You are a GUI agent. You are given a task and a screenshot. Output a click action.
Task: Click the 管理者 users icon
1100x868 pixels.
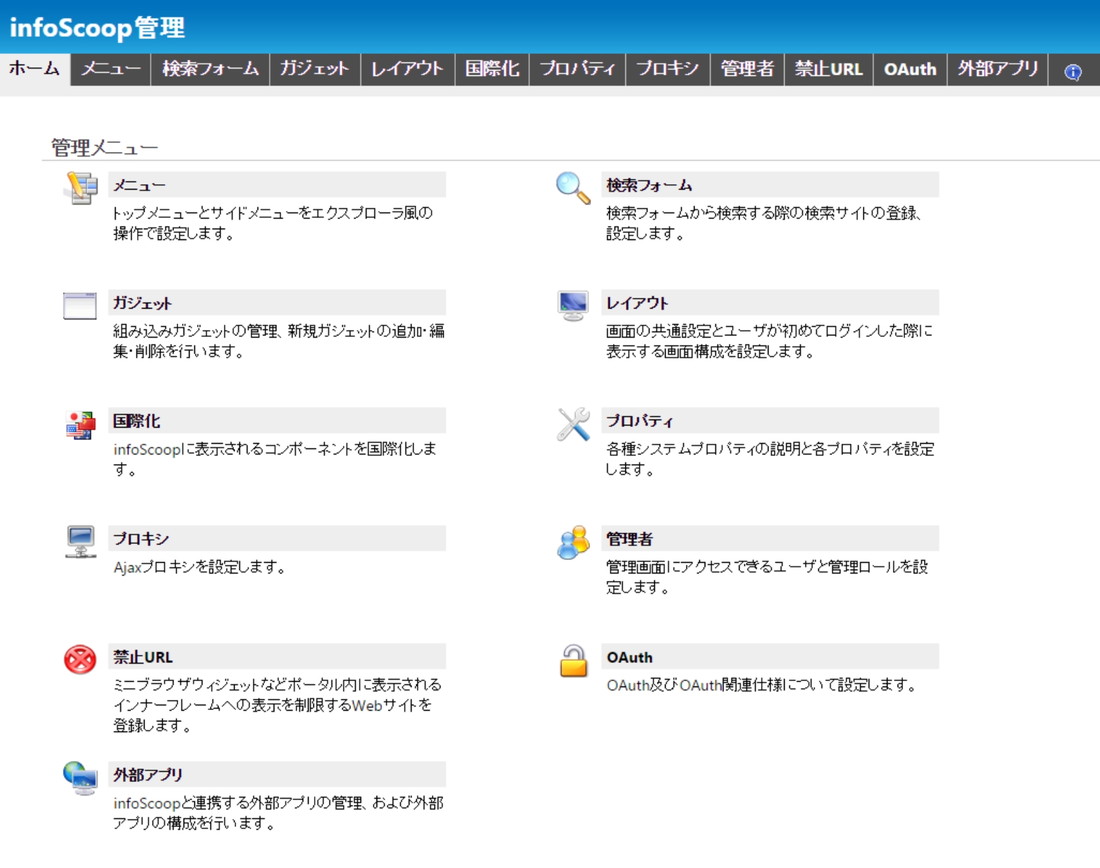[x=573, y=542]
